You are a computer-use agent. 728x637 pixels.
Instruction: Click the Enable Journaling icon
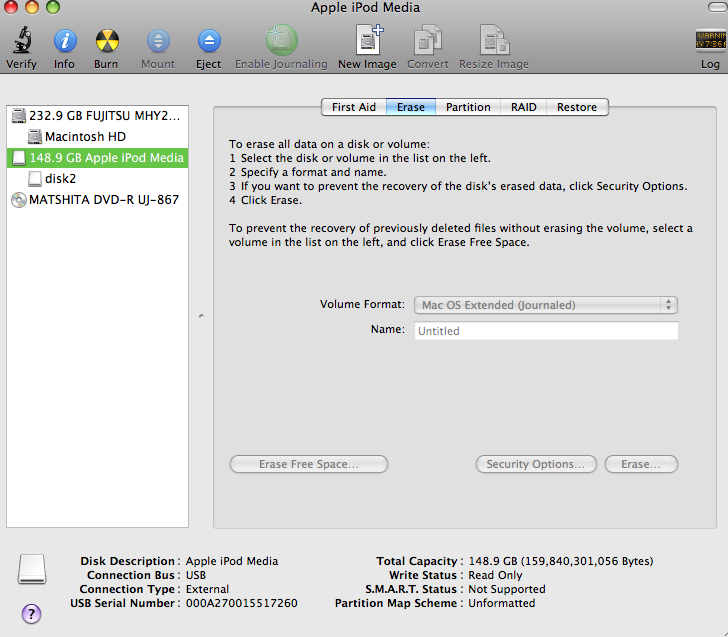281,40
